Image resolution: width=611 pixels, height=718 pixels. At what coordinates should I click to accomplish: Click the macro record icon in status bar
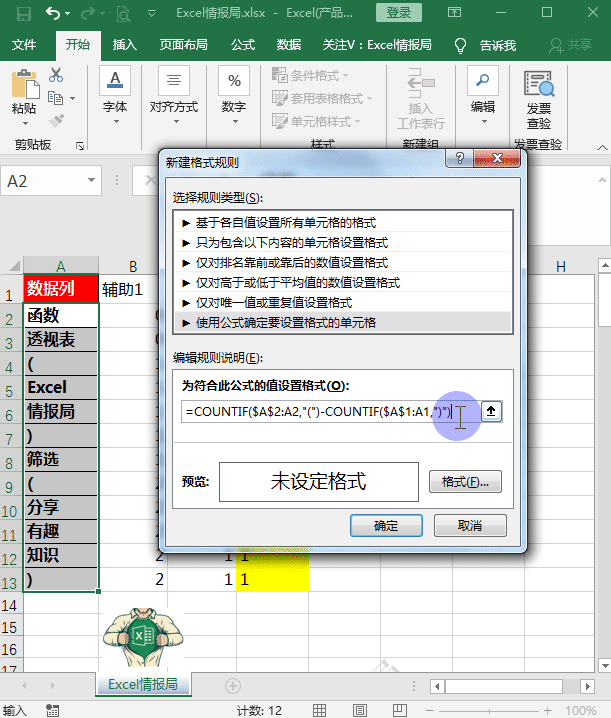pos(52,710)
